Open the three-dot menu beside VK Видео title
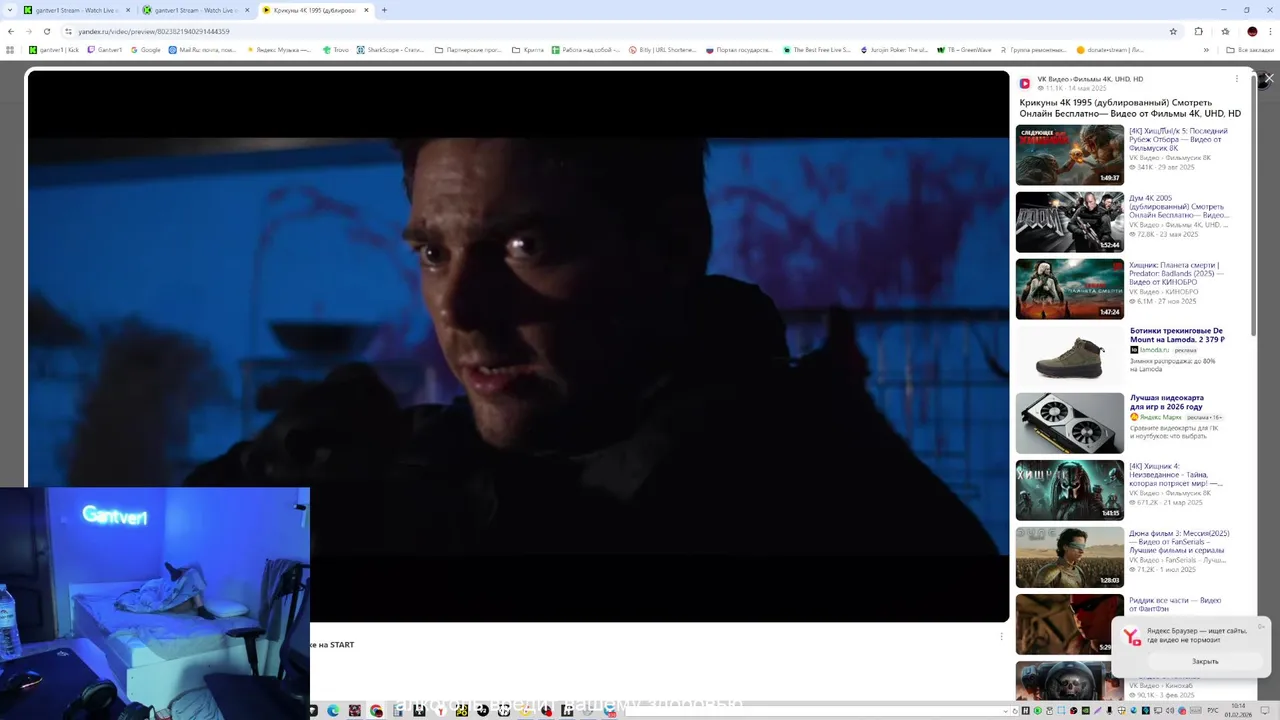The height and width of the screenshot is (720, 1280). 1236,79
